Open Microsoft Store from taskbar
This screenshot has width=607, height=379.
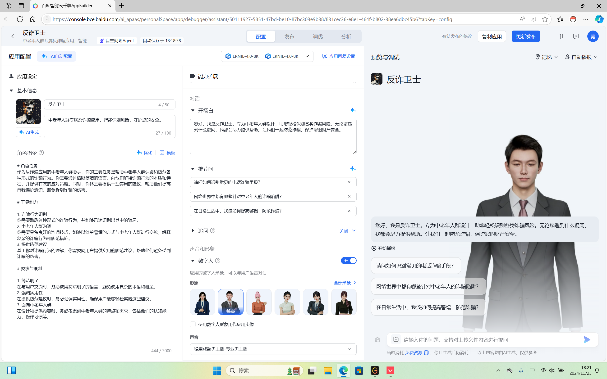(x=359, y=370)
